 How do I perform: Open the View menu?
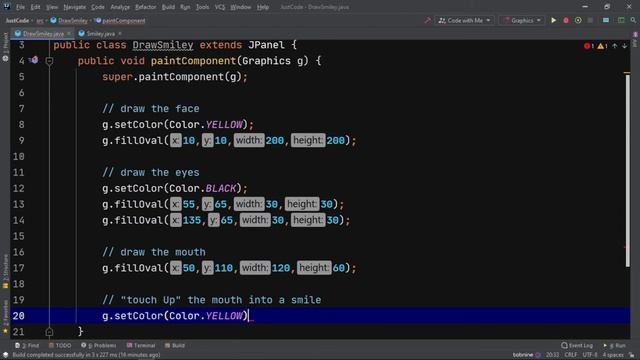pos(52,7)
